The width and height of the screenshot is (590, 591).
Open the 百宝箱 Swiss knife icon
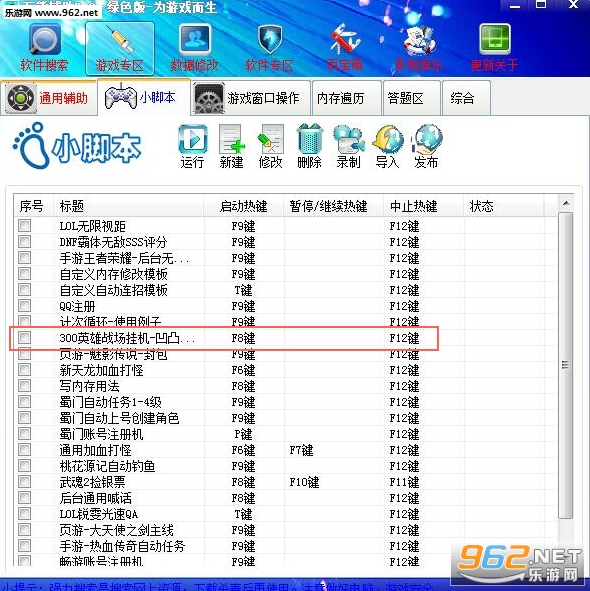pyautogui.click(x=344, y=39)
